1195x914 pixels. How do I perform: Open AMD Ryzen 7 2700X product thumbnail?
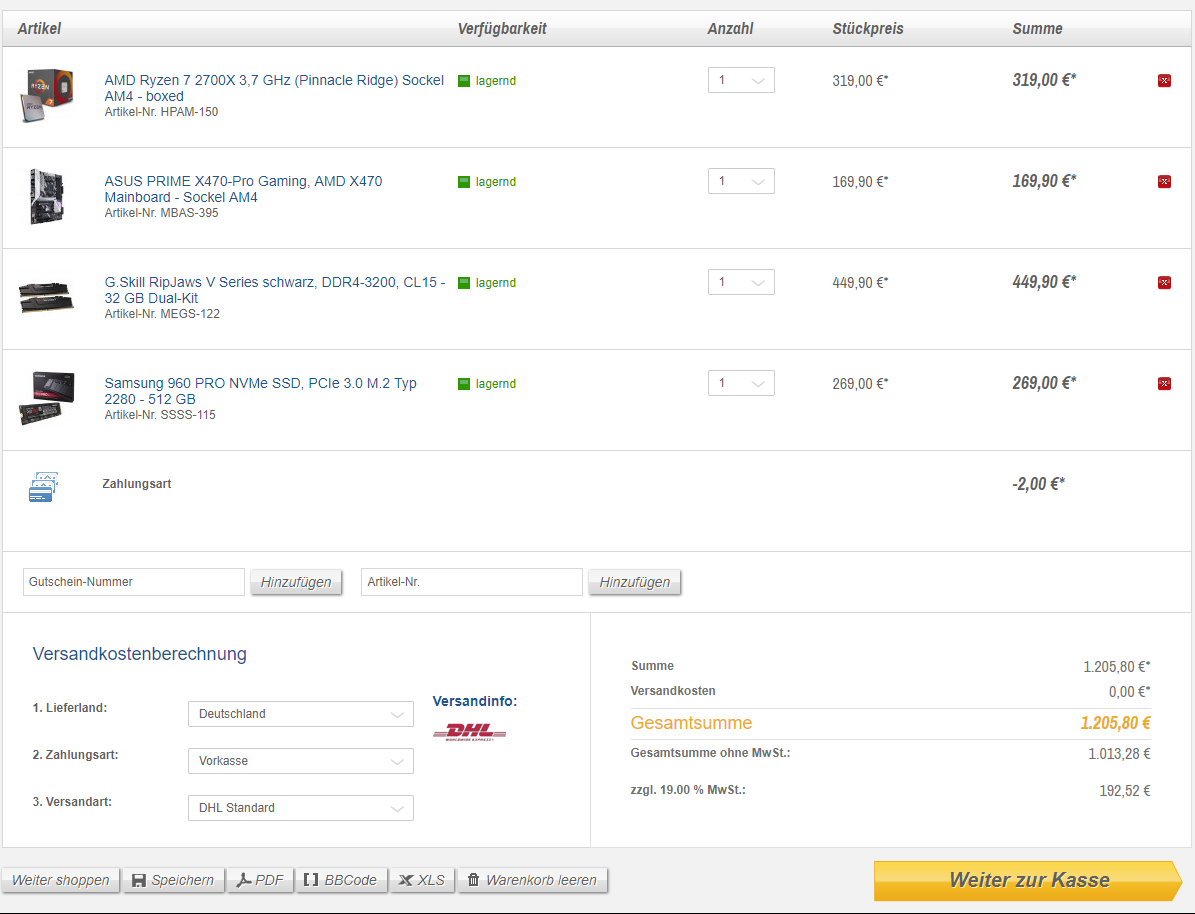pyautogui.click(x=46, y=95)
